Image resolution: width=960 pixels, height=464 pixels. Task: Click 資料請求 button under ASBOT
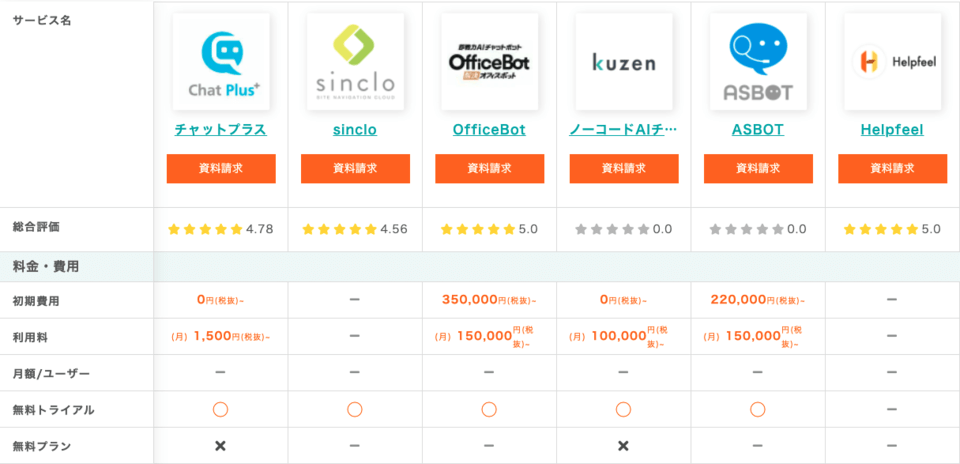[759, 168]
